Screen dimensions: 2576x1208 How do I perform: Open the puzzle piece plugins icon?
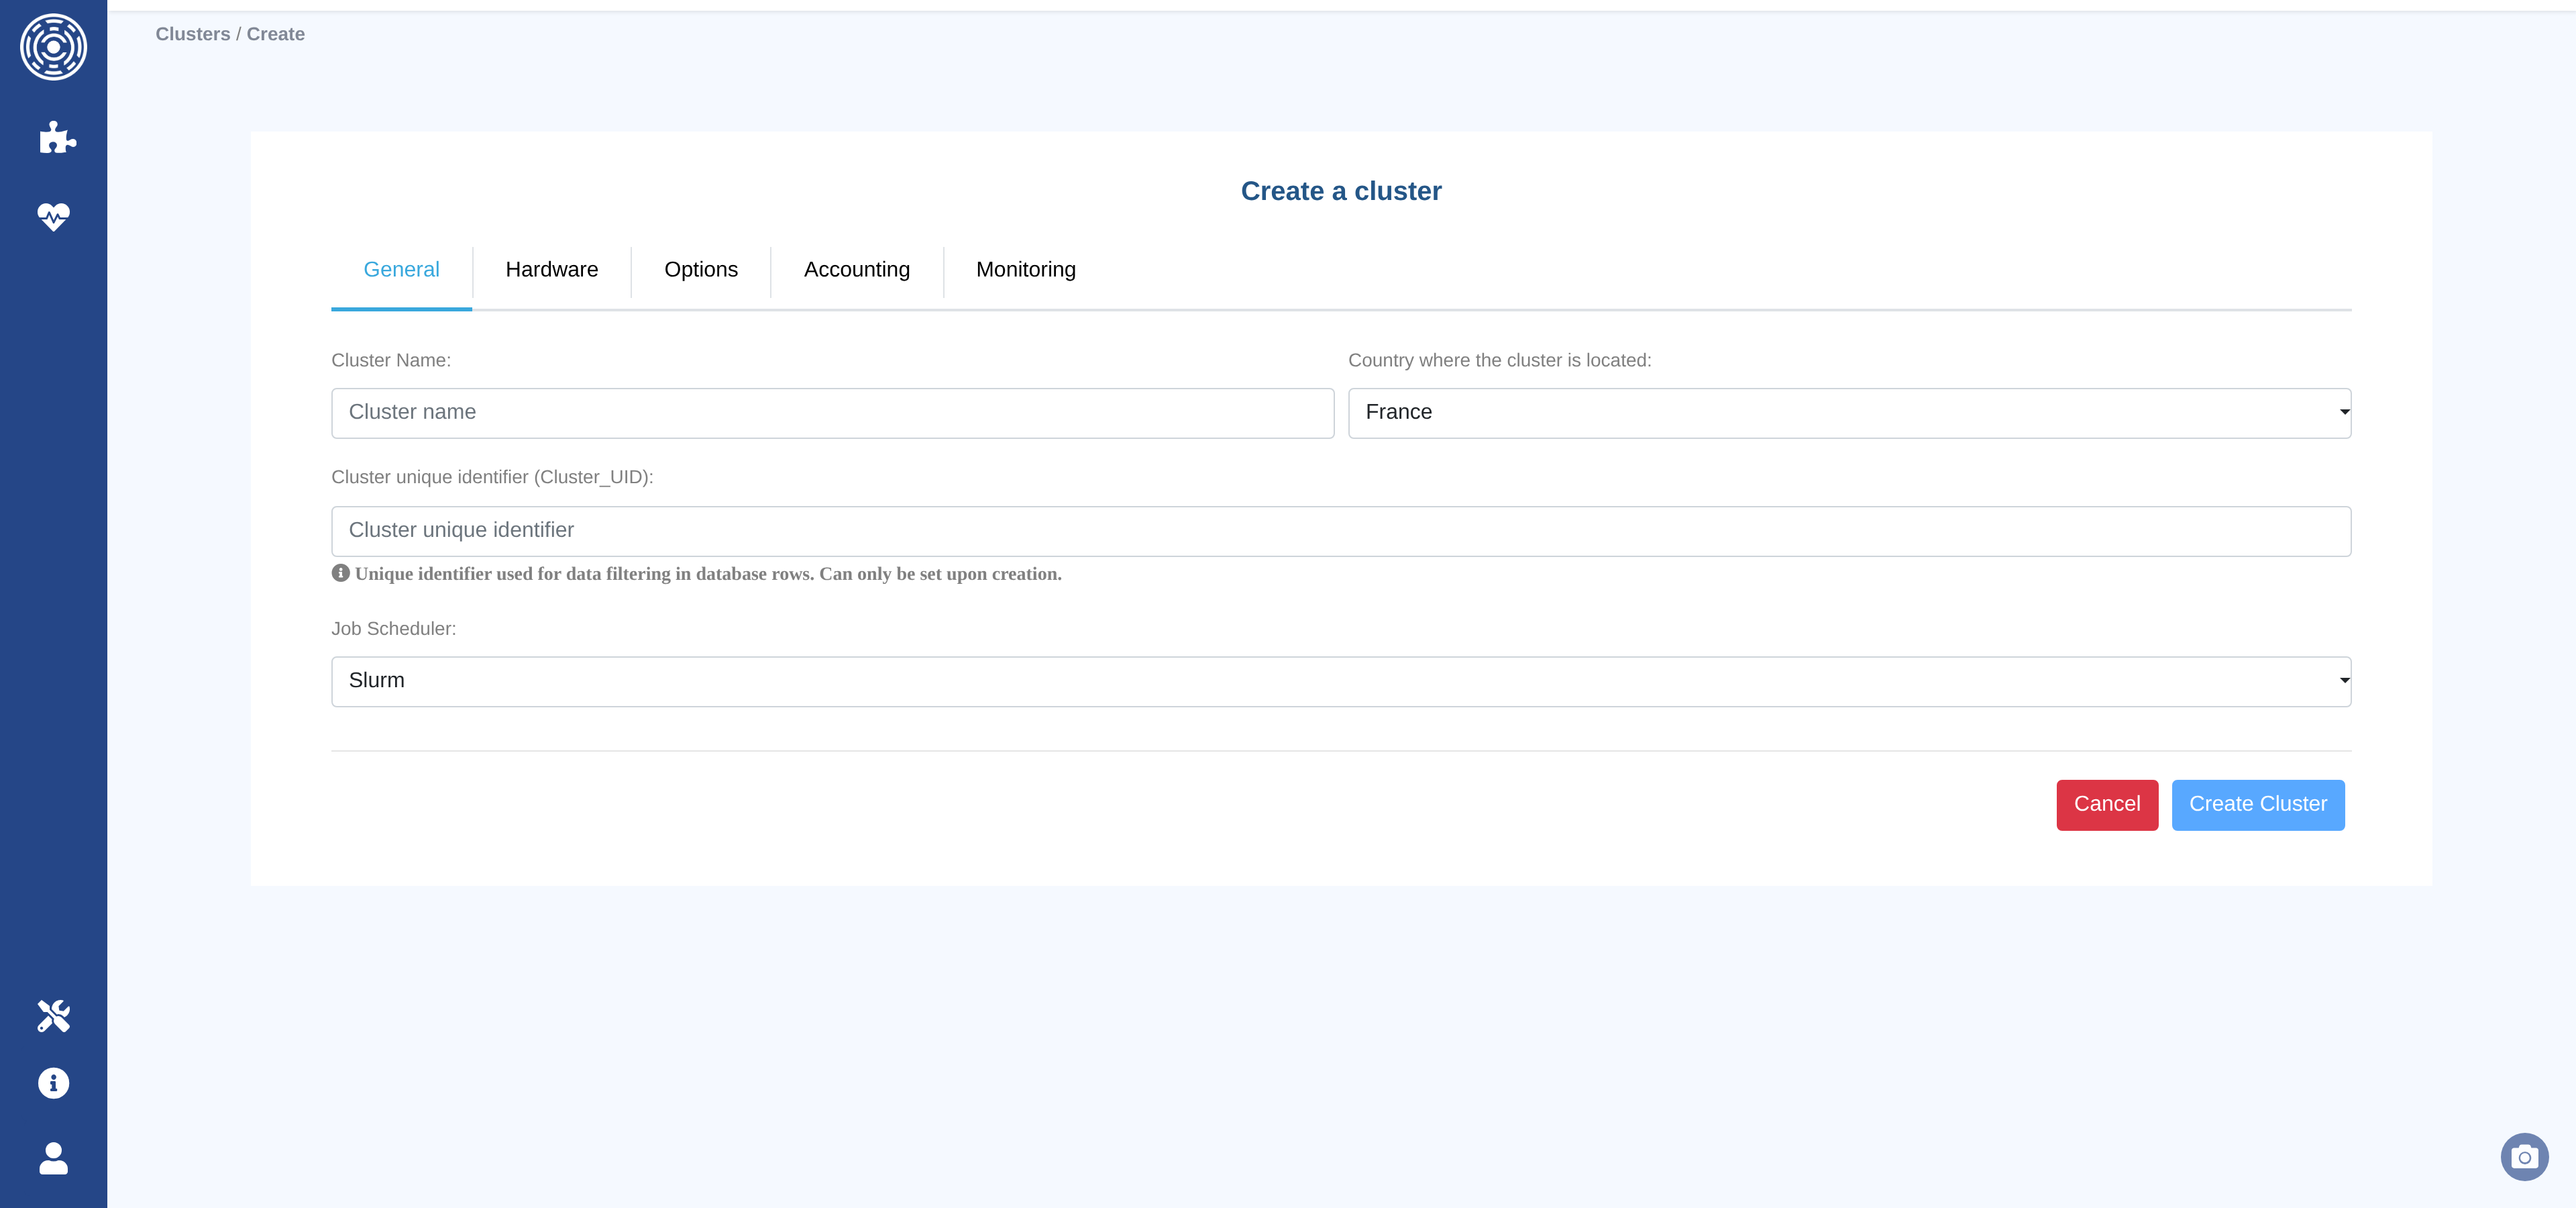[56, 137]
